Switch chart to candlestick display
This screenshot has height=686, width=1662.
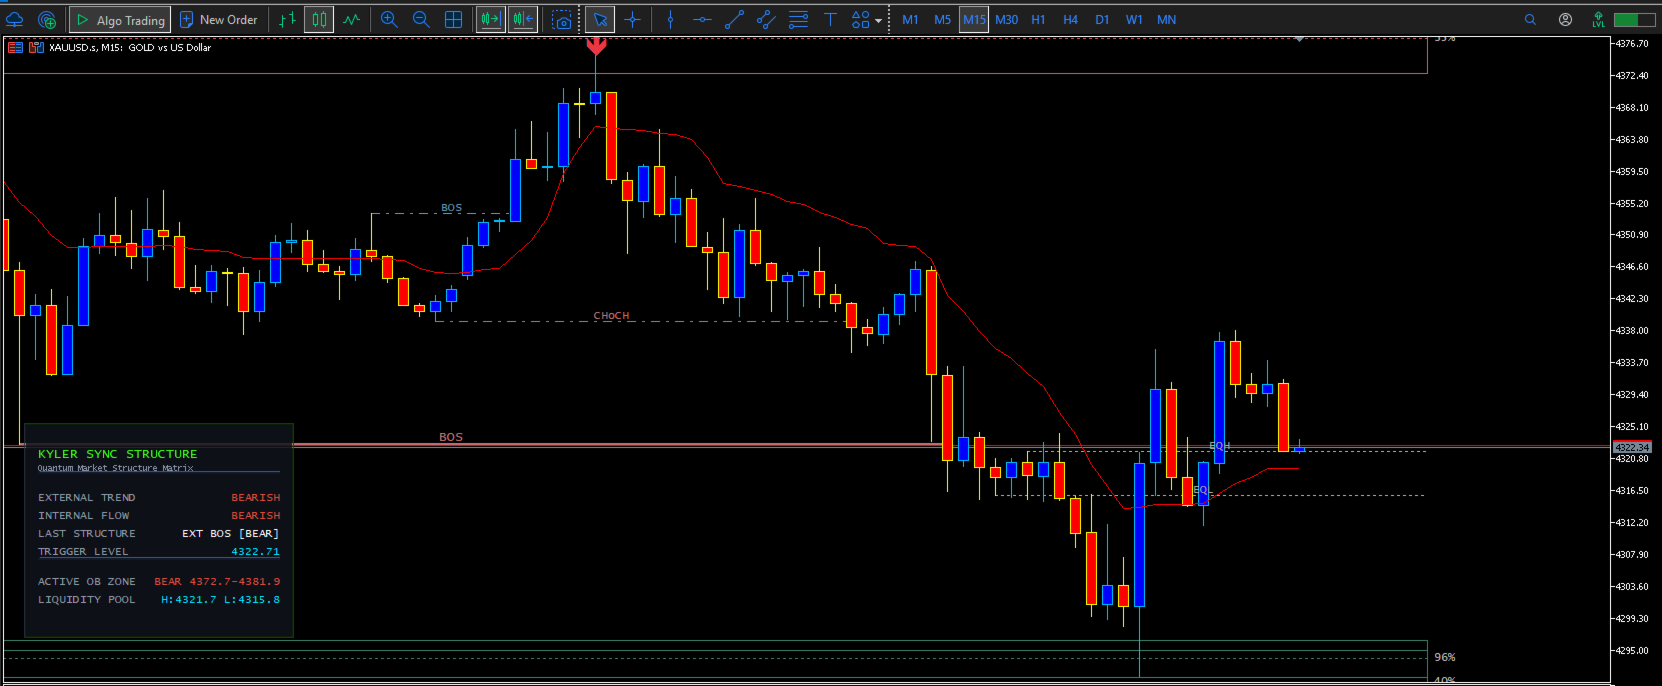click(319, 19)
